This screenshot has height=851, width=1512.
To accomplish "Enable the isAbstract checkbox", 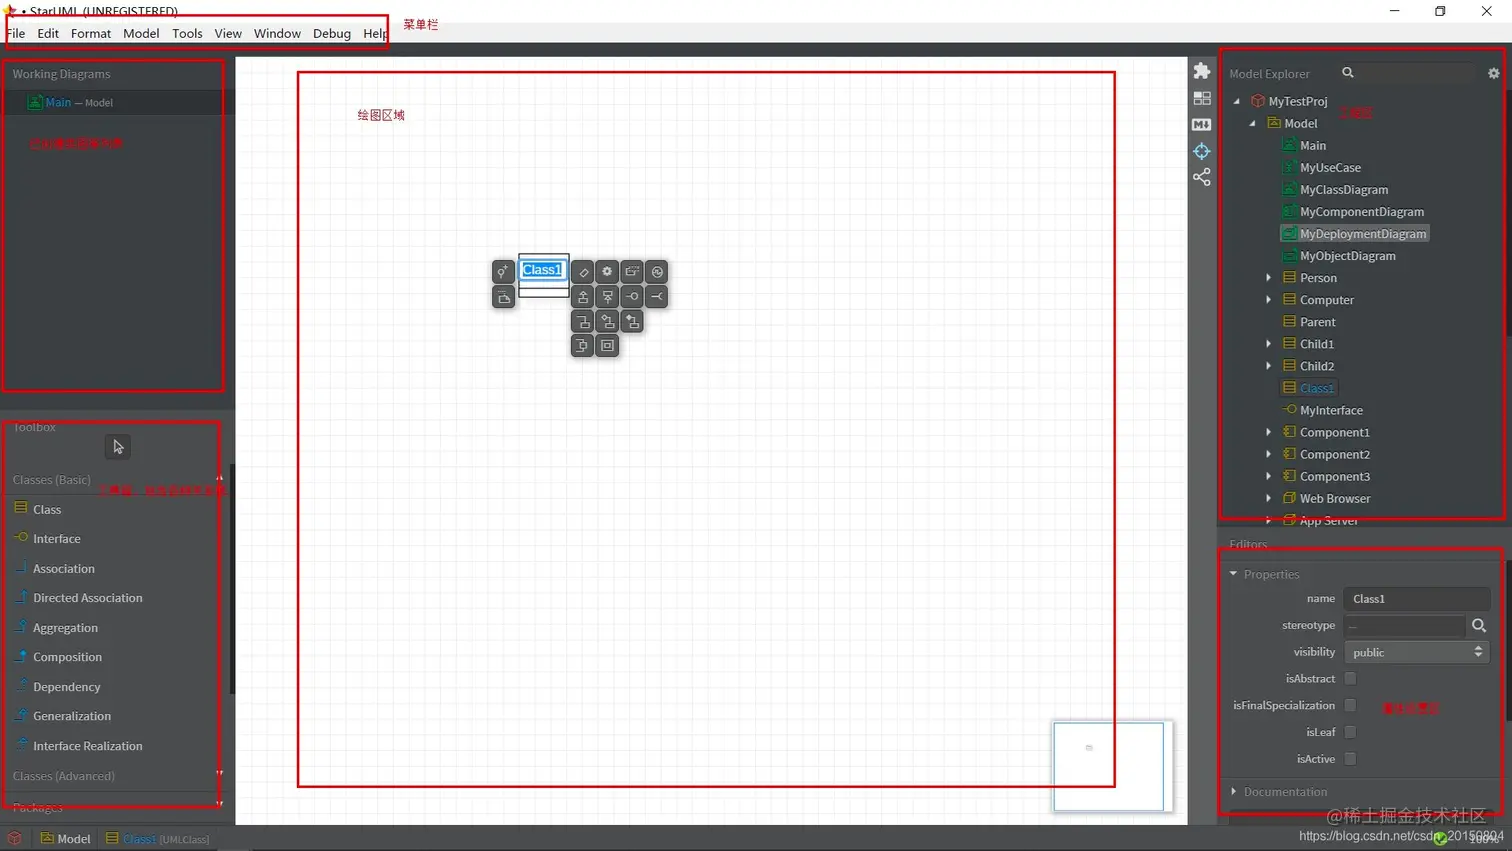I will click(1350, 678).
